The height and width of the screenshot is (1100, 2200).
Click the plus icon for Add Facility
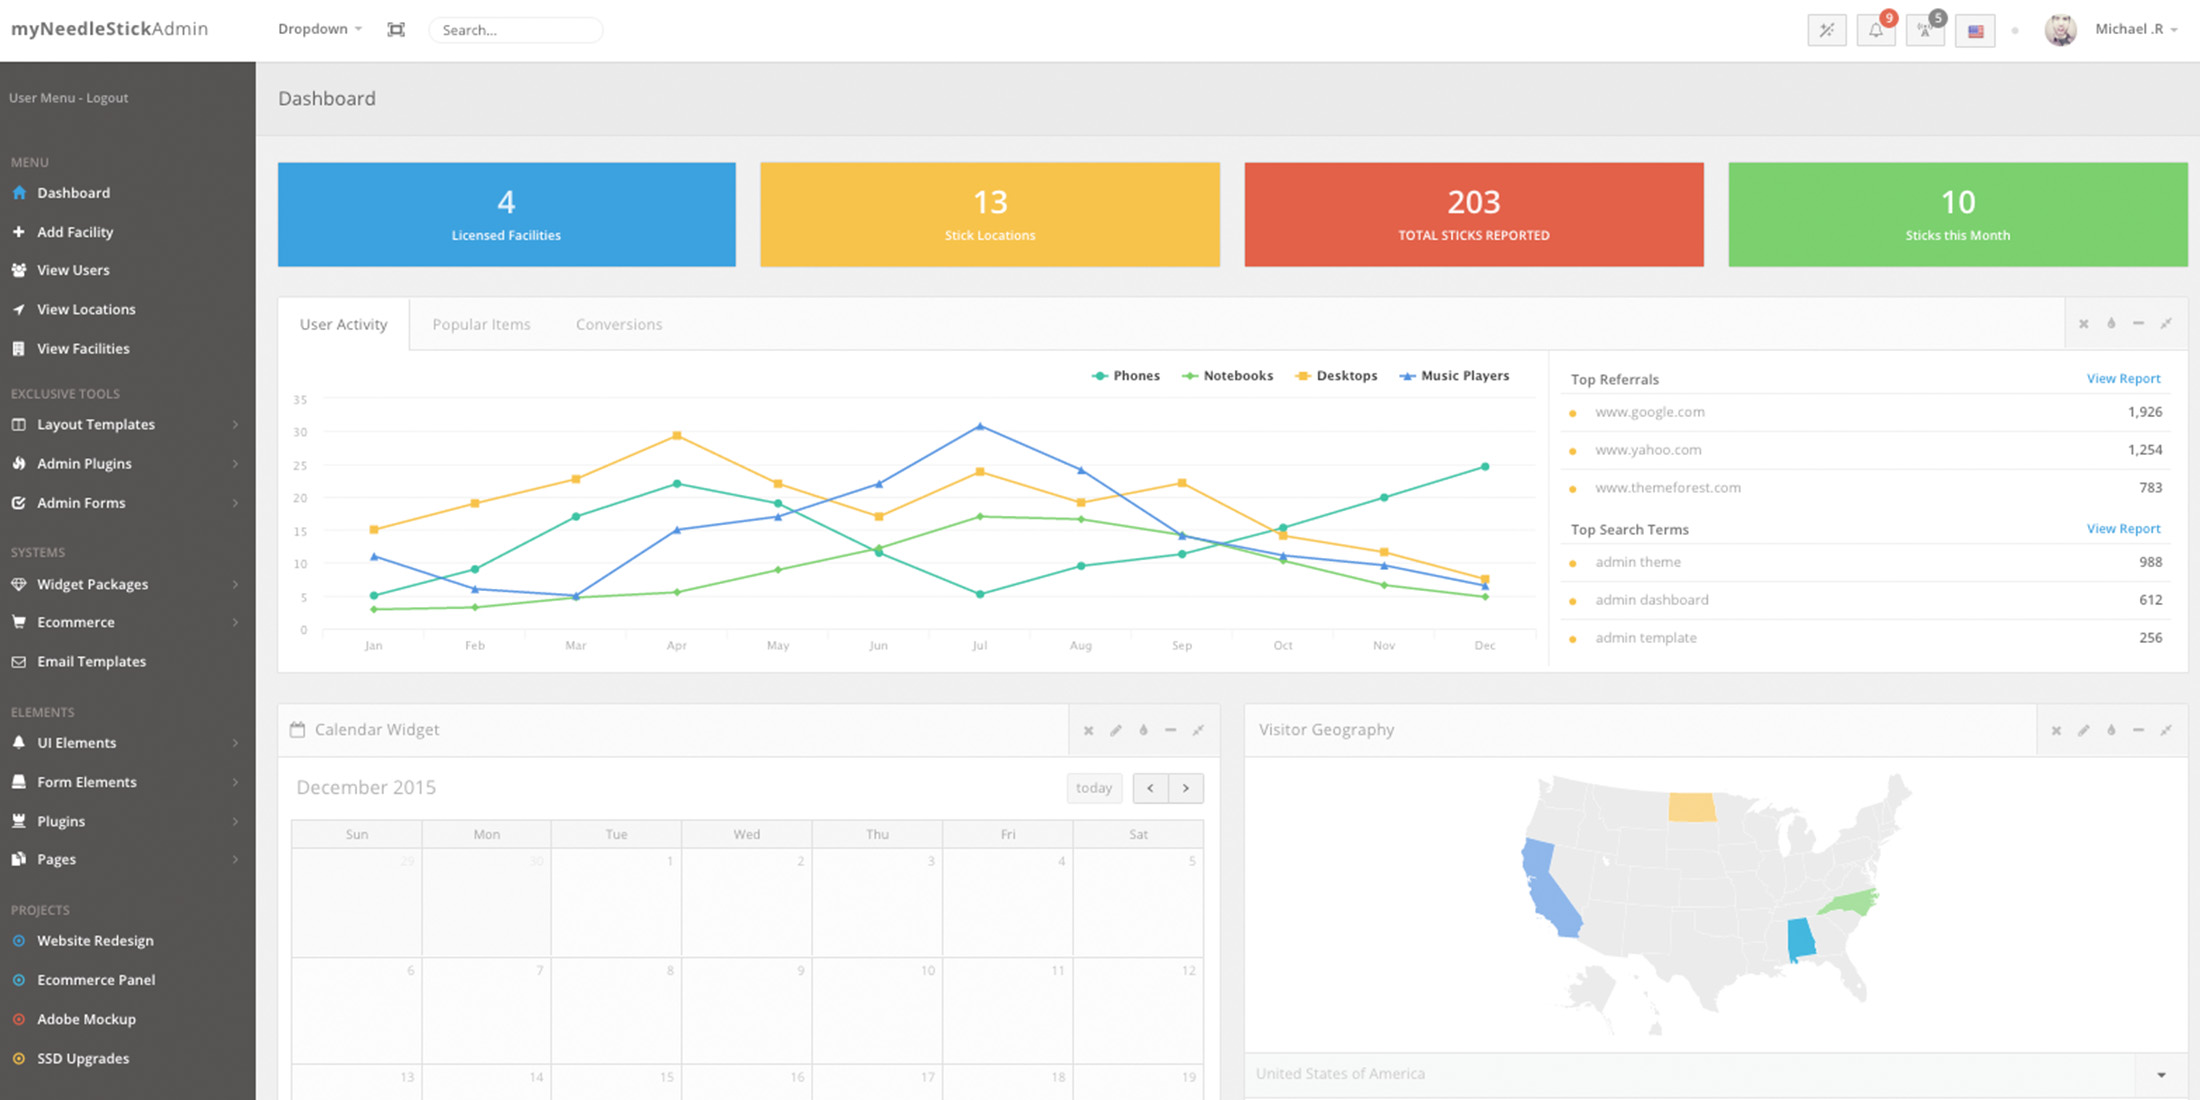pyautogui.click(x=19, y=231)
